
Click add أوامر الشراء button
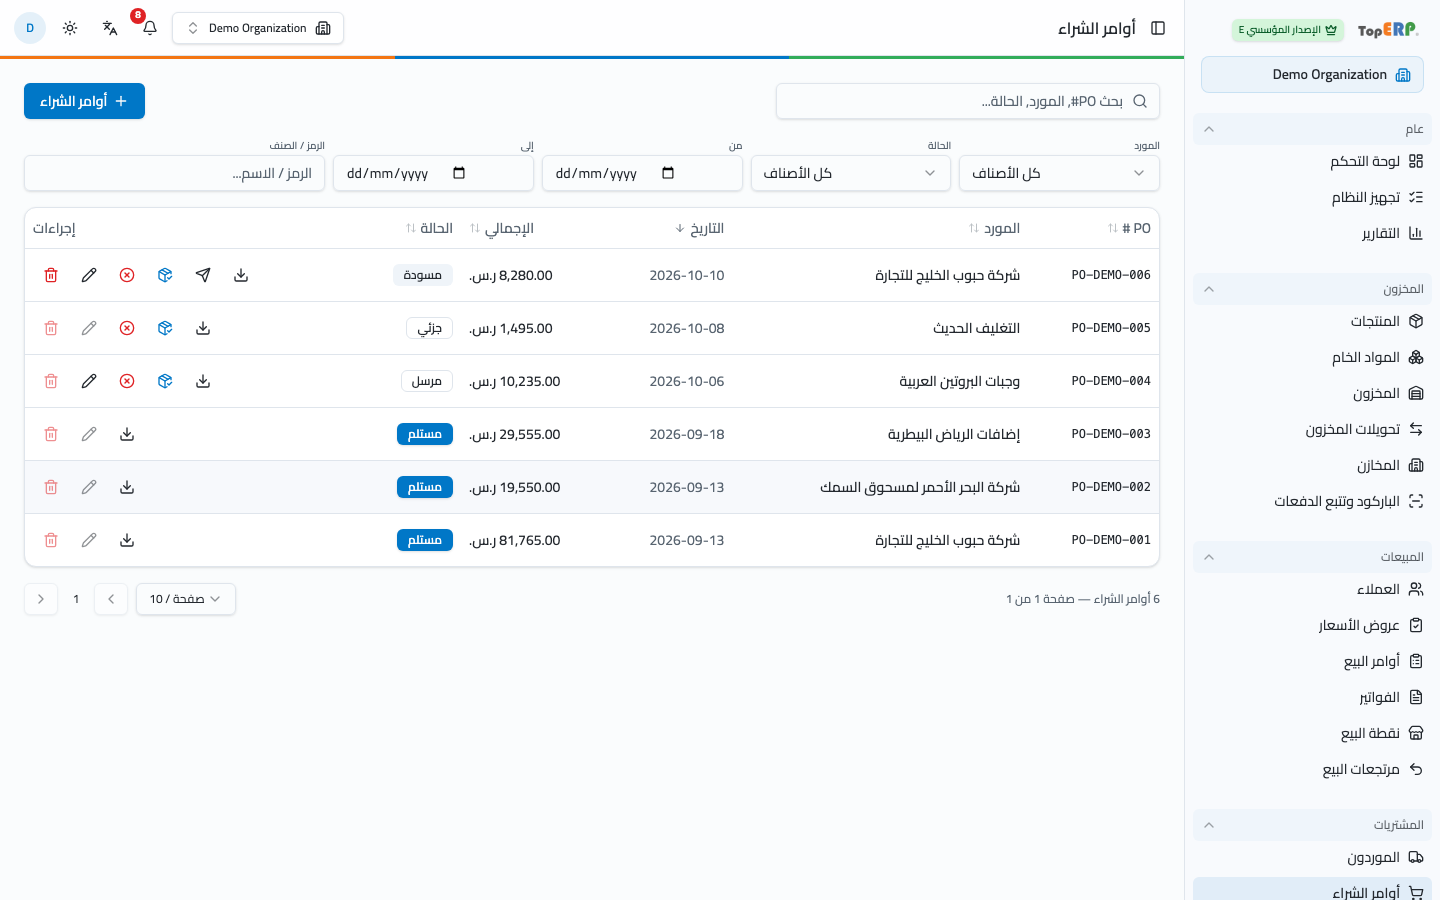point(84,101)
